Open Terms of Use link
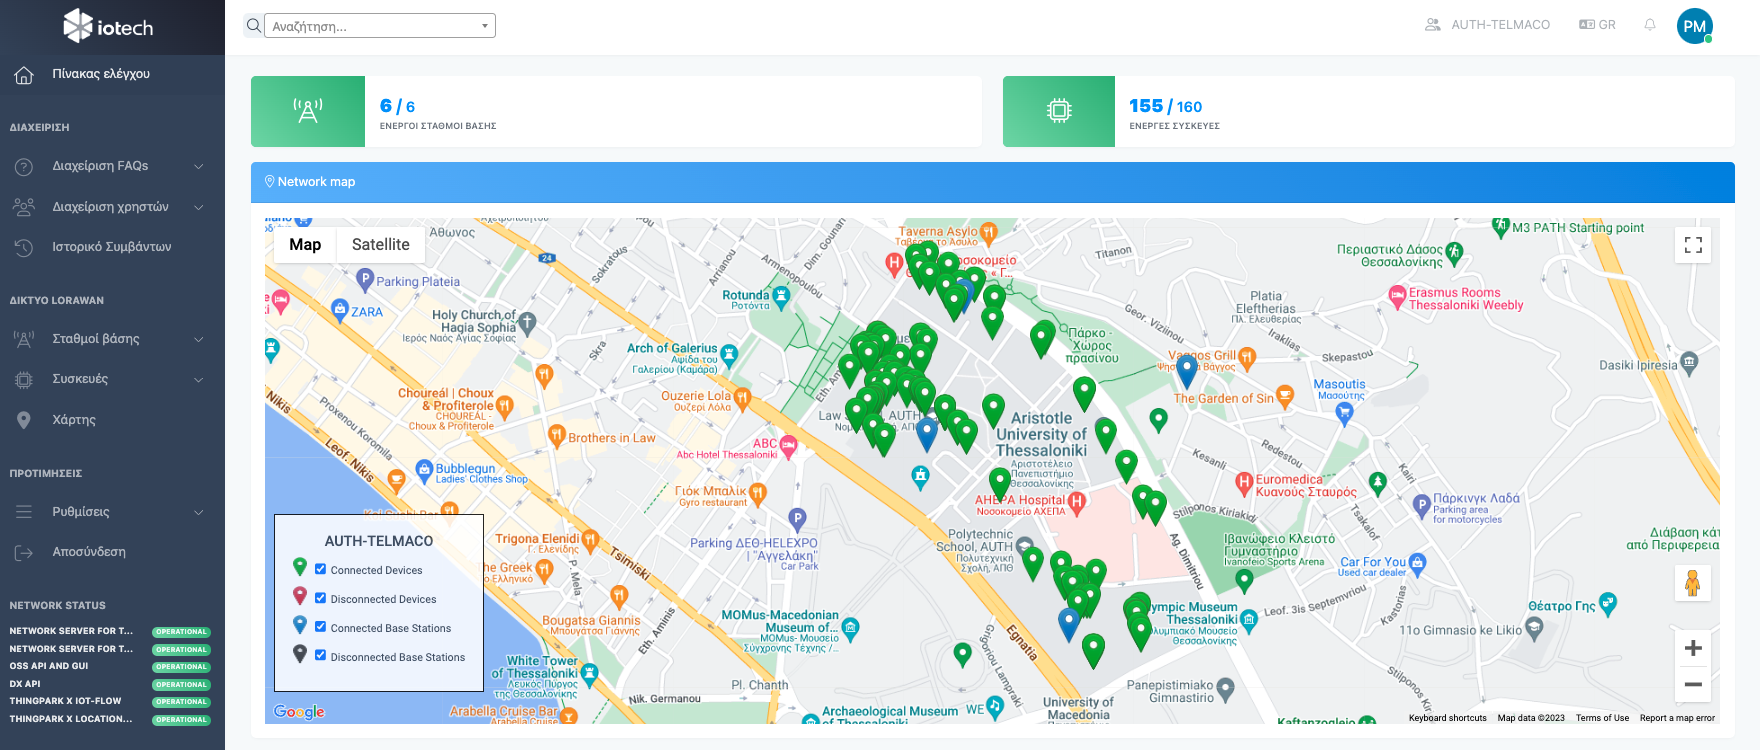Viewport: 1760px width, 750px height. (x=1602, y=718)
